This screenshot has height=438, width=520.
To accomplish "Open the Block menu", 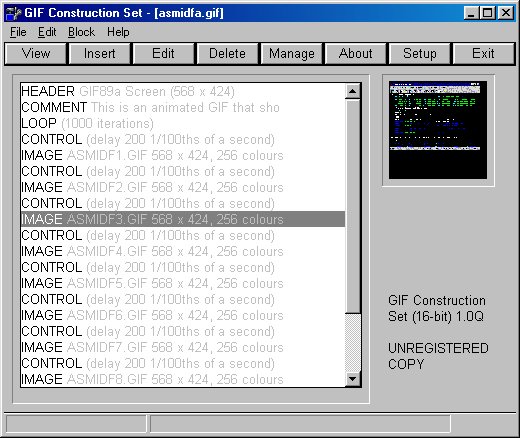I will point(81,32).
